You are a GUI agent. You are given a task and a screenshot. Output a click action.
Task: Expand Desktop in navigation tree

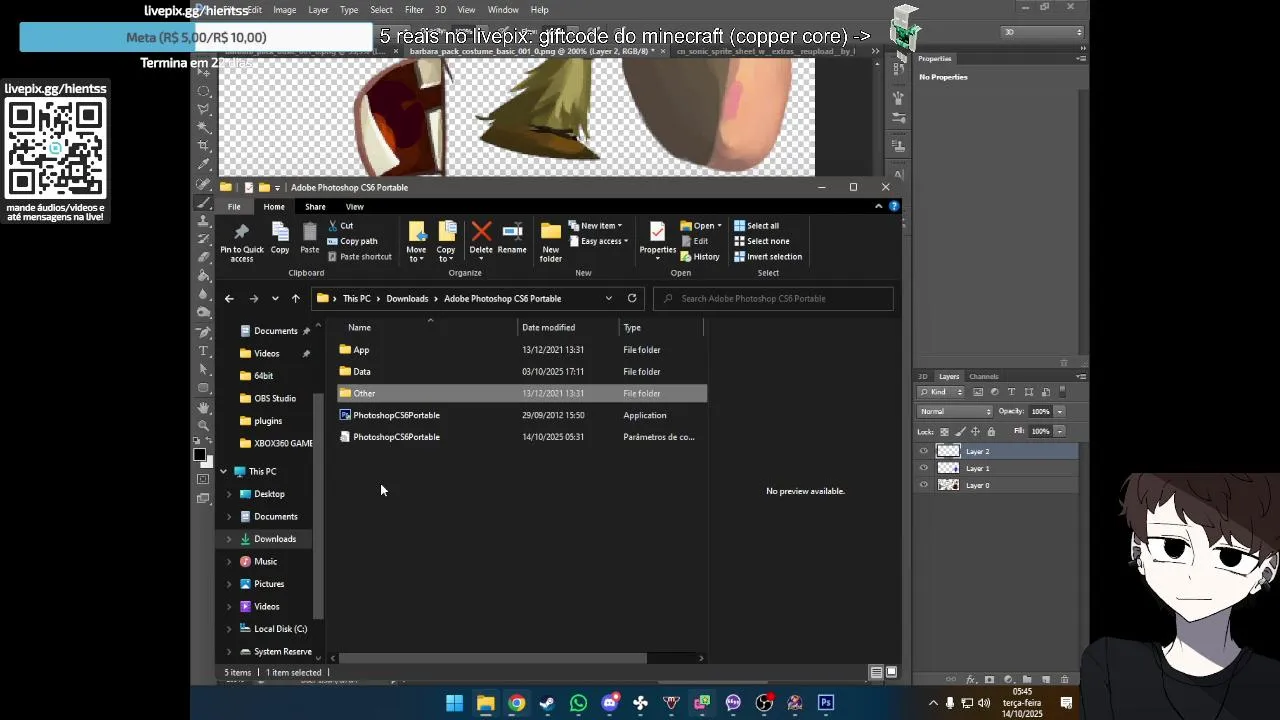pyautogui.click(x=229, y=494)
